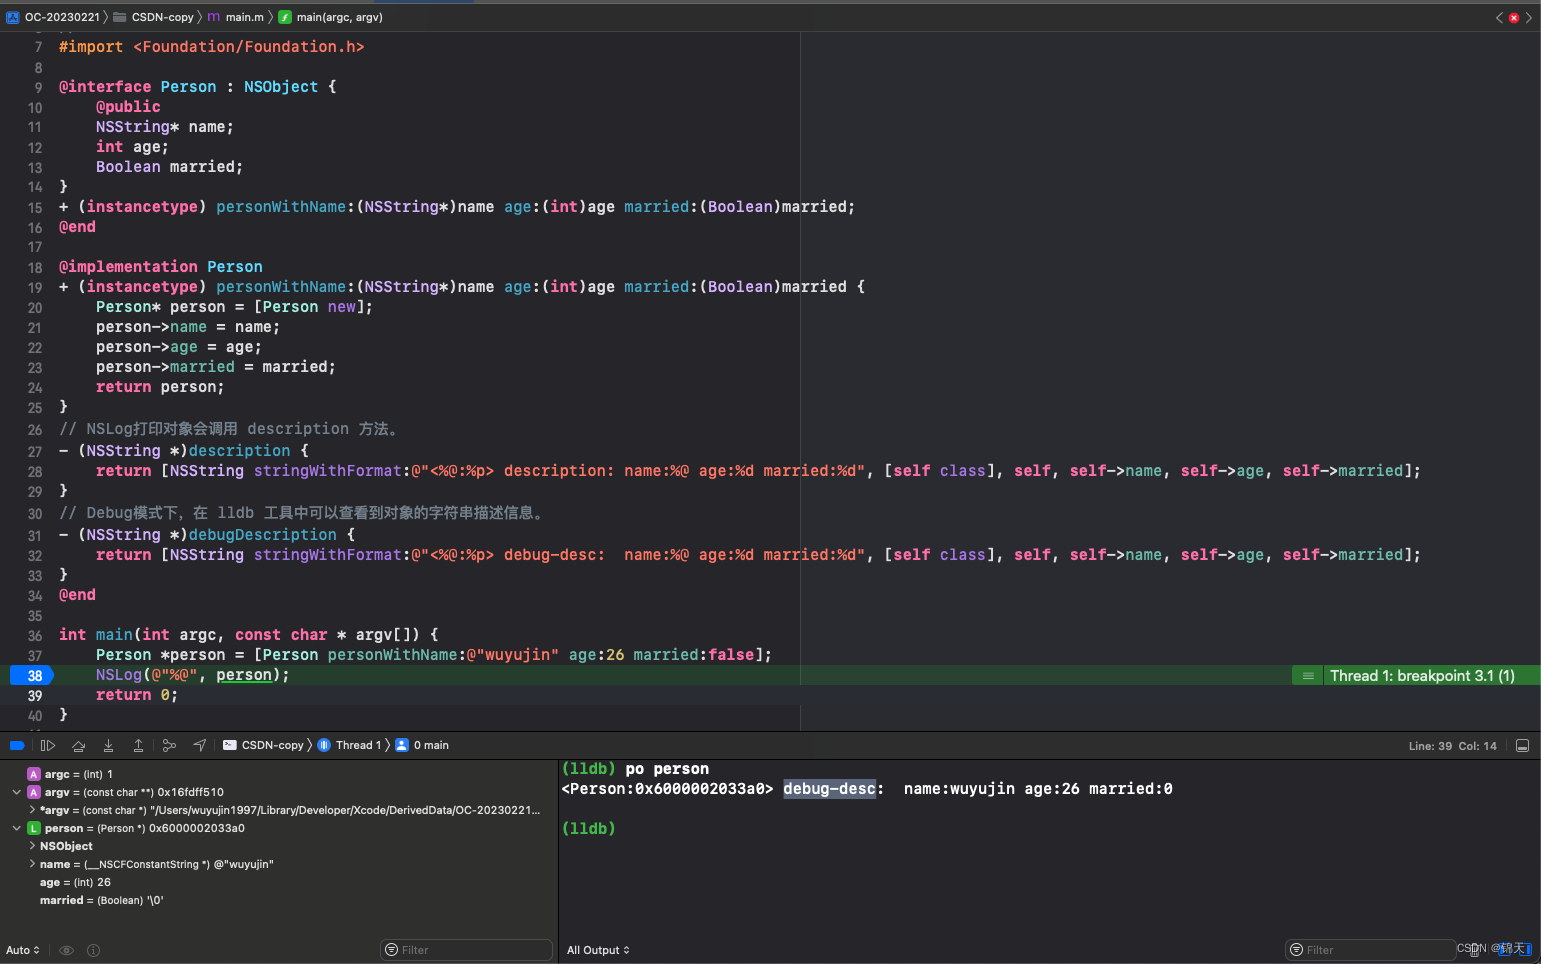Go to previous issue with left chevron

click(x=1499, y=18)
